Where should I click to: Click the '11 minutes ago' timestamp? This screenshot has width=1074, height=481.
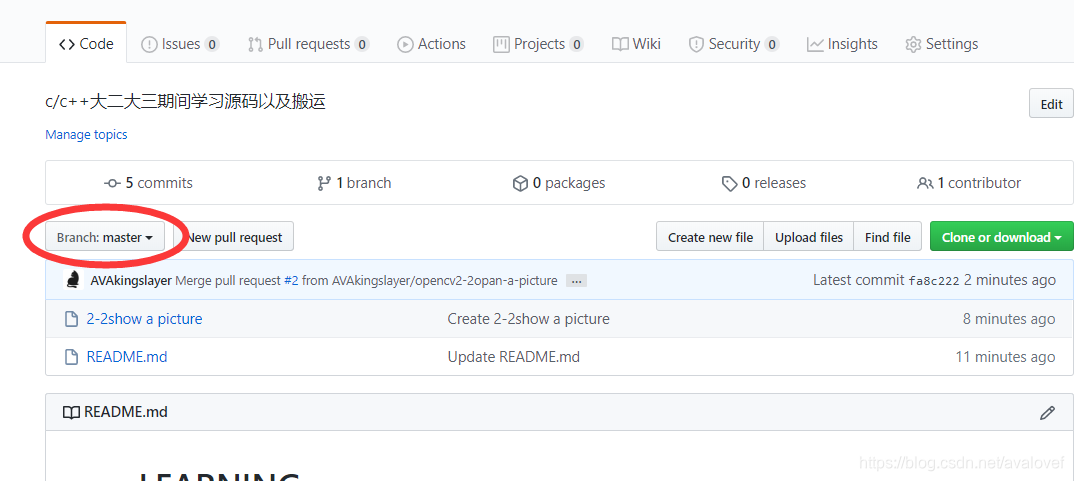pyautogui.click(x=1006, y=357)
